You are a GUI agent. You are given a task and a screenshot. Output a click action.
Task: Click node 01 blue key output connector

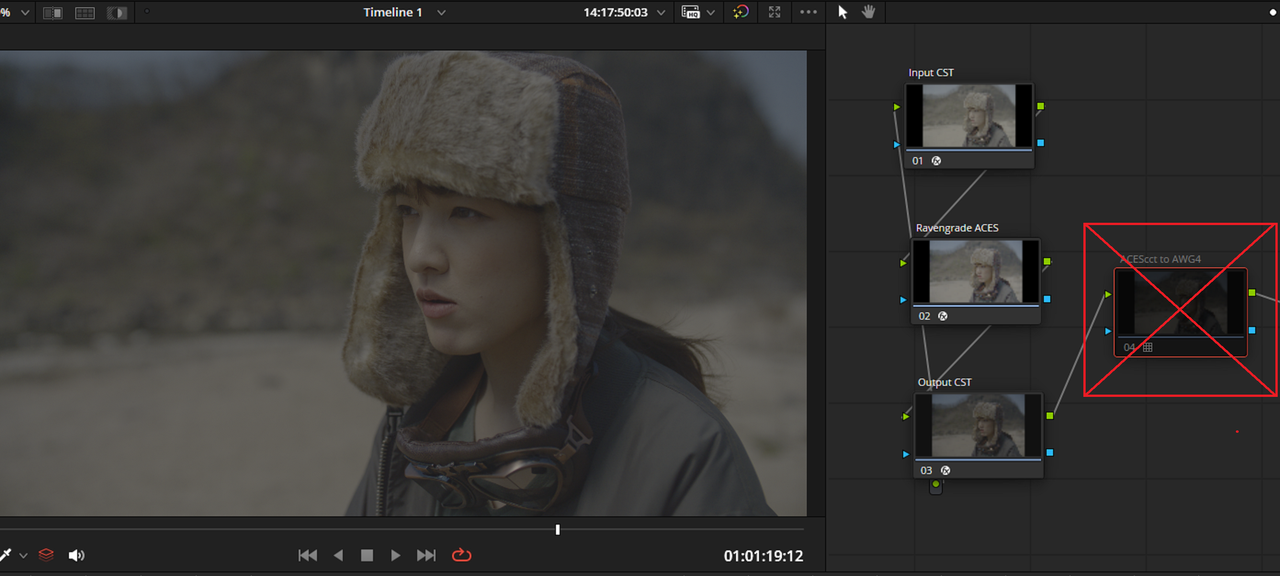(x=1041, y=143)
